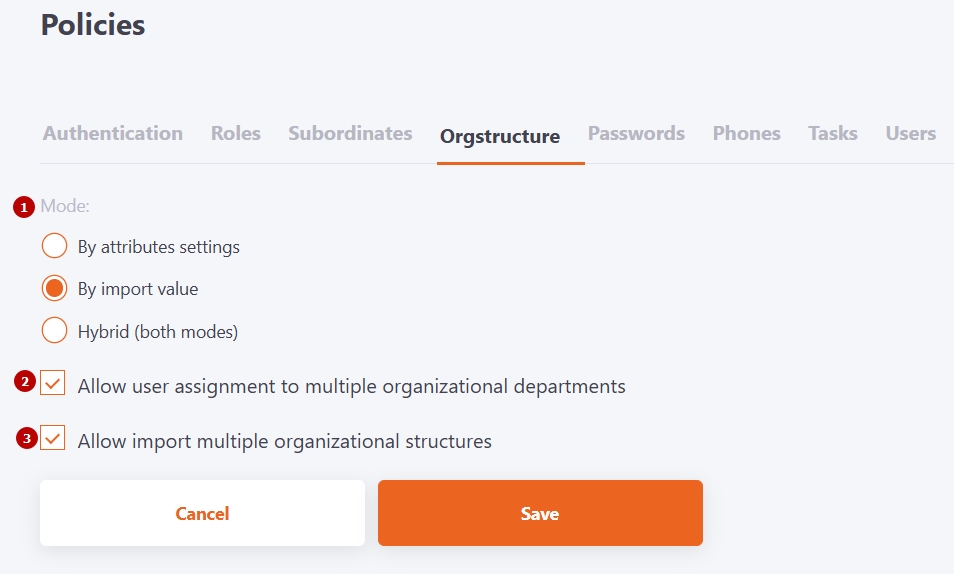The height and width of the screenshot is (574, 954).
Task: Click the red number 1 marker badge
Action: click(23, 207)
